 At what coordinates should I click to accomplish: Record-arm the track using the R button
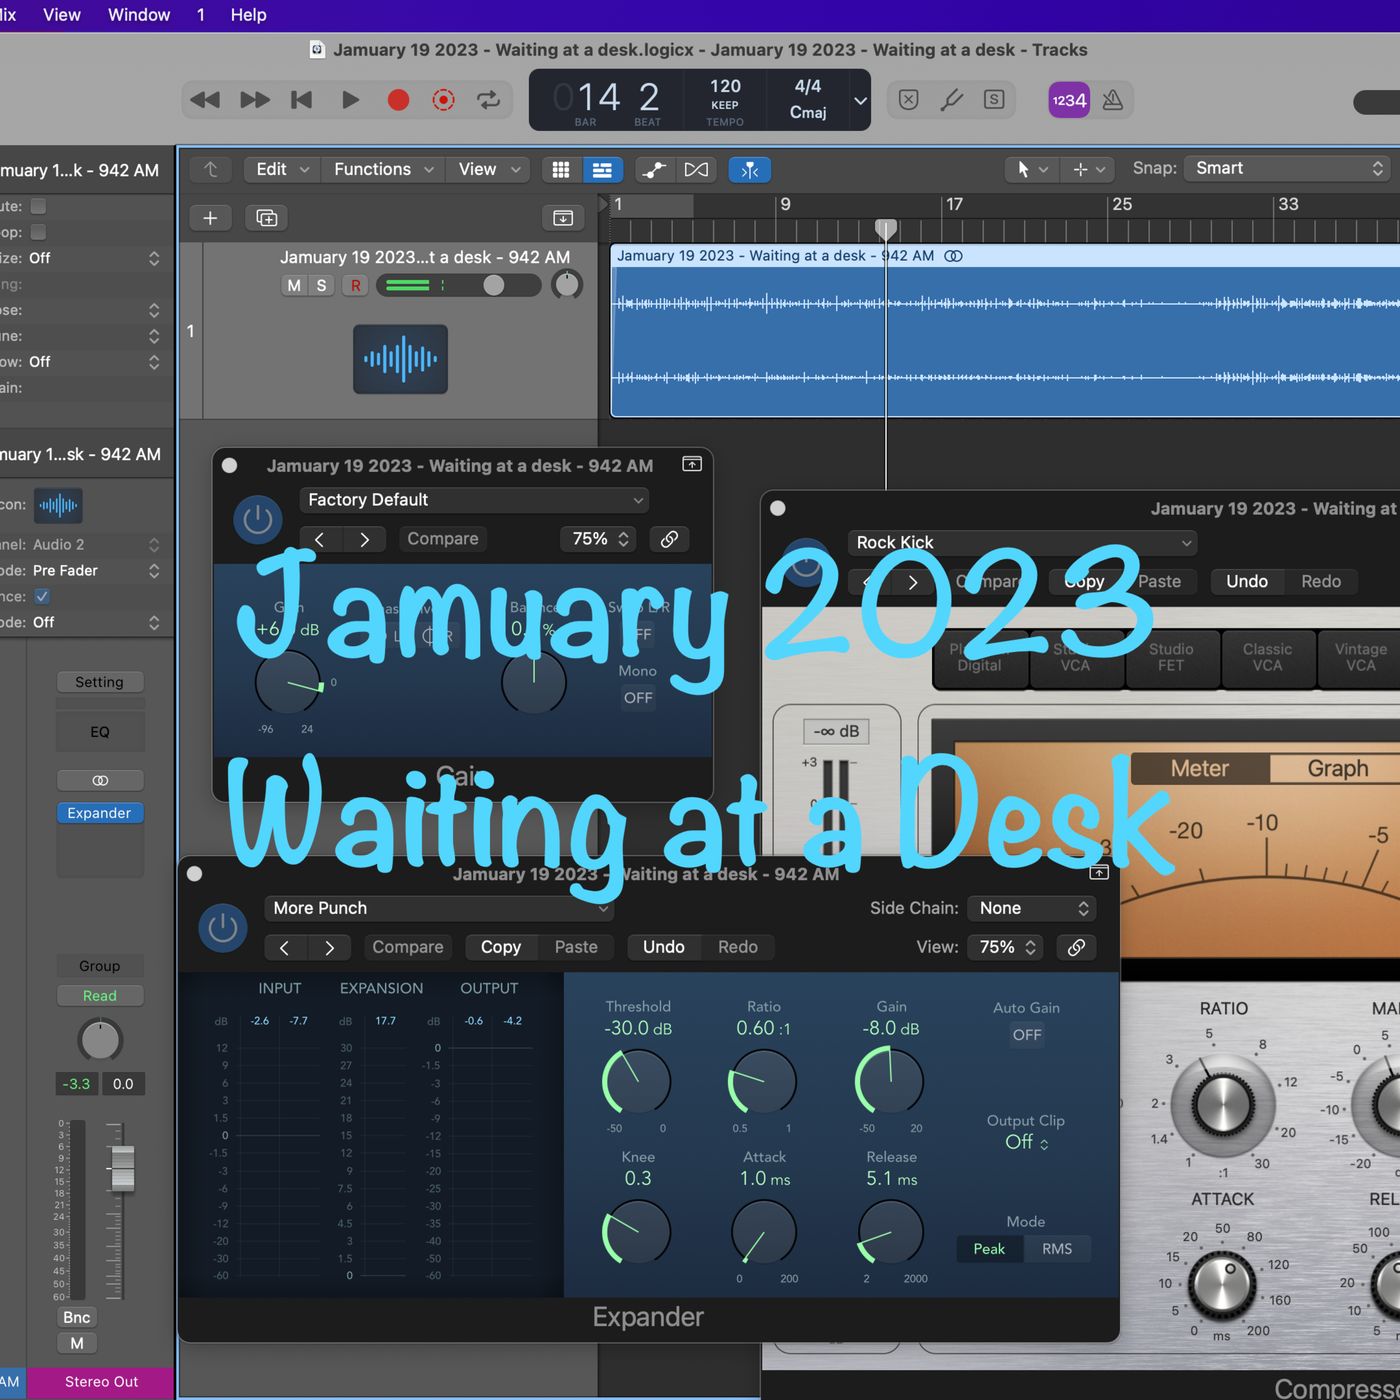coord(355,286)
